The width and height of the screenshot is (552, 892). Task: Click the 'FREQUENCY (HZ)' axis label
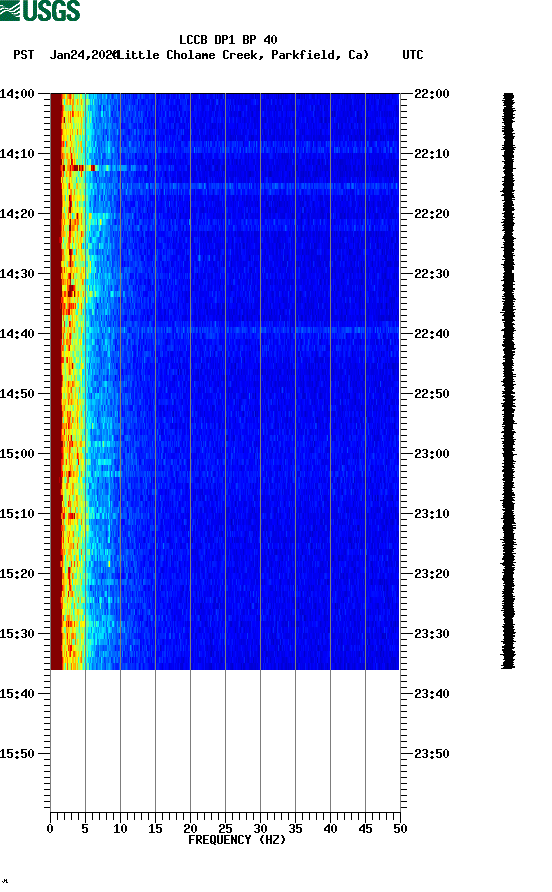[x=237, y=840]
